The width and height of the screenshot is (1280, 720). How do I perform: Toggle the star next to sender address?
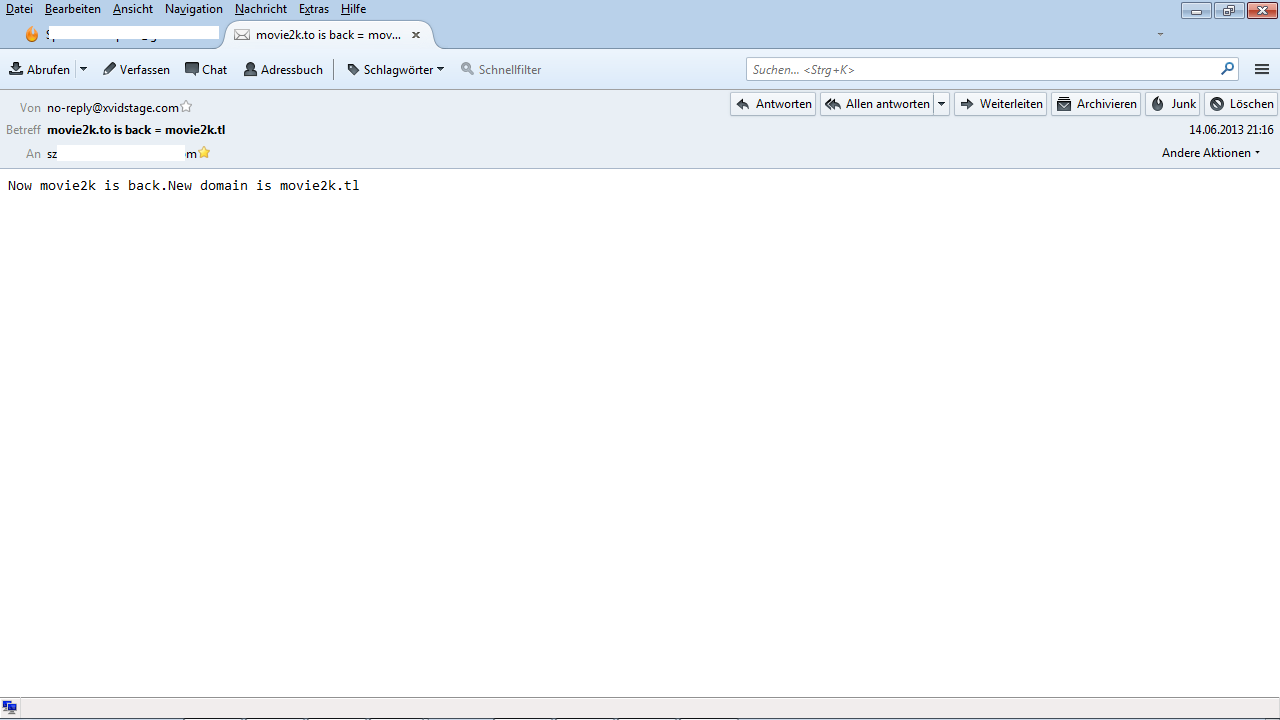(186, 107)
